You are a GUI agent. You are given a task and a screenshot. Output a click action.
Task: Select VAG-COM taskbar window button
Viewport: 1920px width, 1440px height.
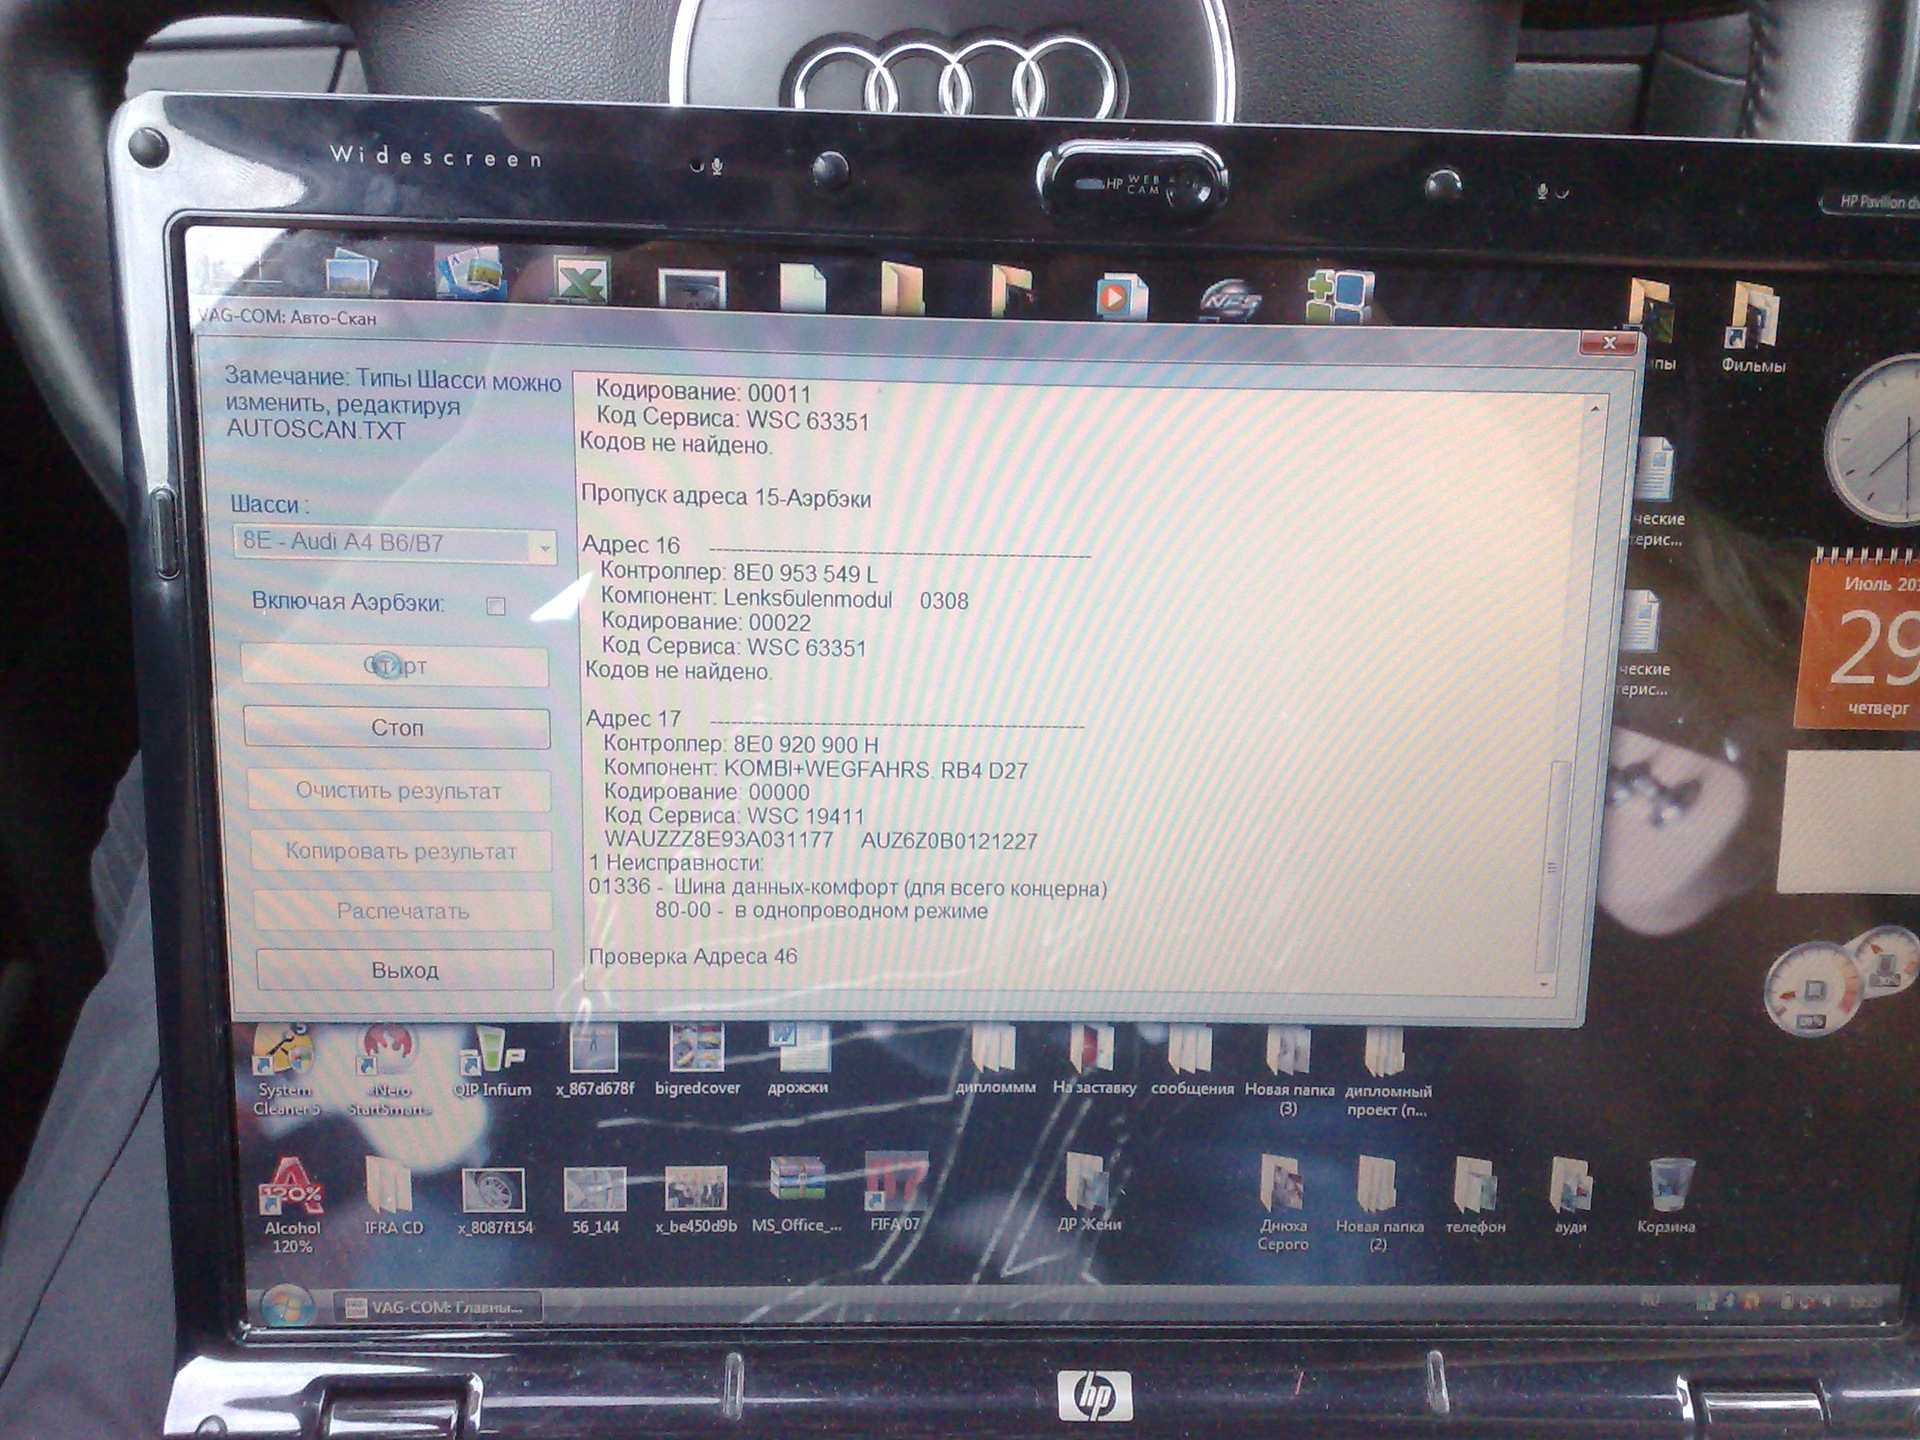(440, 1307)
